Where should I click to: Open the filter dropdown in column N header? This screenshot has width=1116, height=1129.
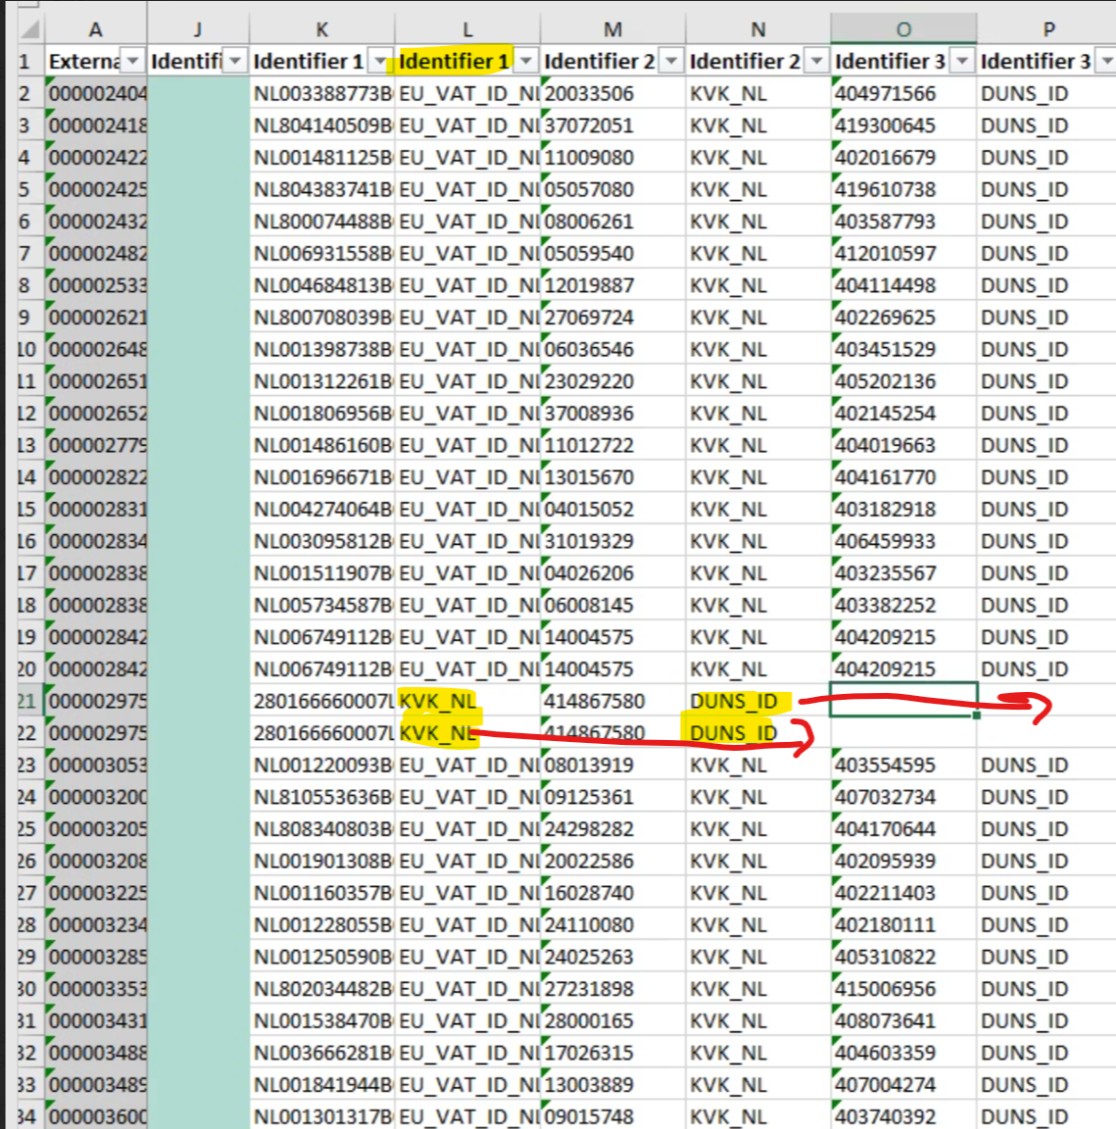coord(817,61)
